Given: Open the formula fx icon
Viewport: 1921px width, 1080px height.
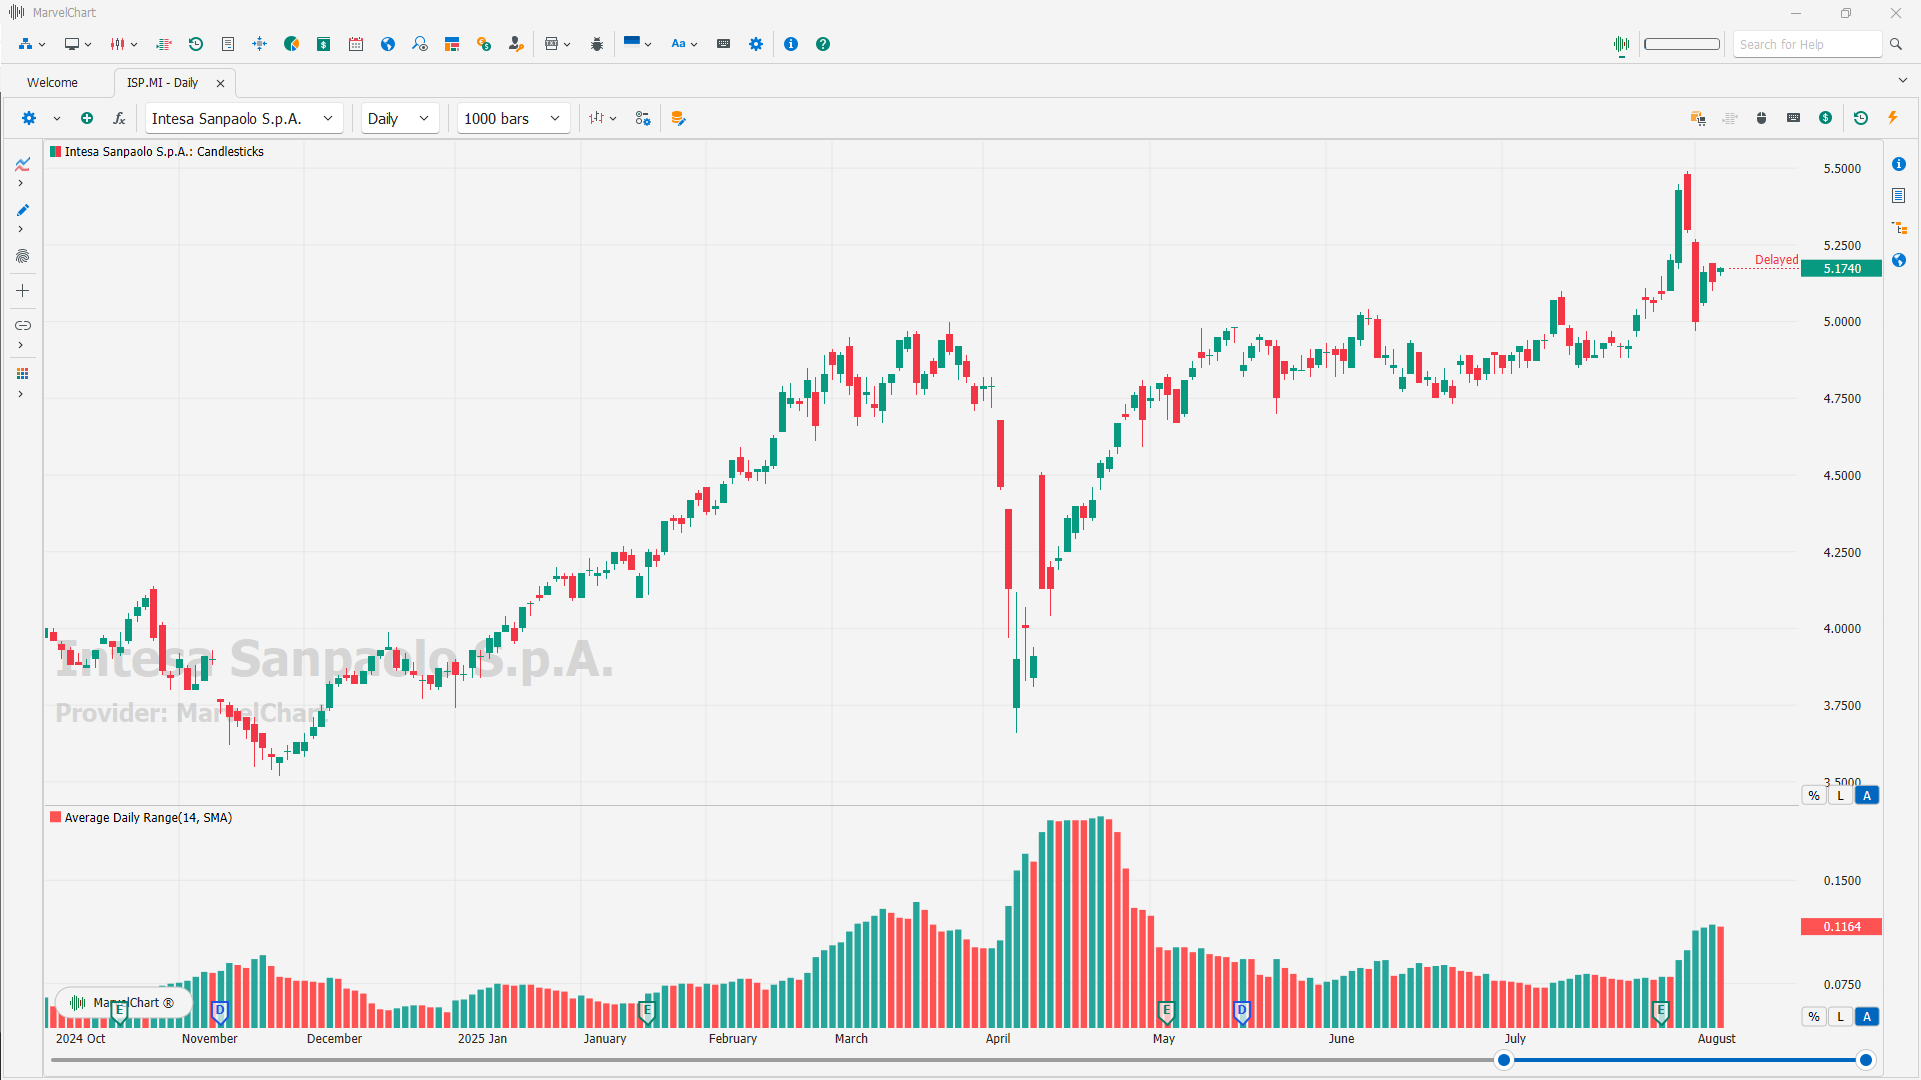Looking at the screenshot, I should tap(119, 118).
